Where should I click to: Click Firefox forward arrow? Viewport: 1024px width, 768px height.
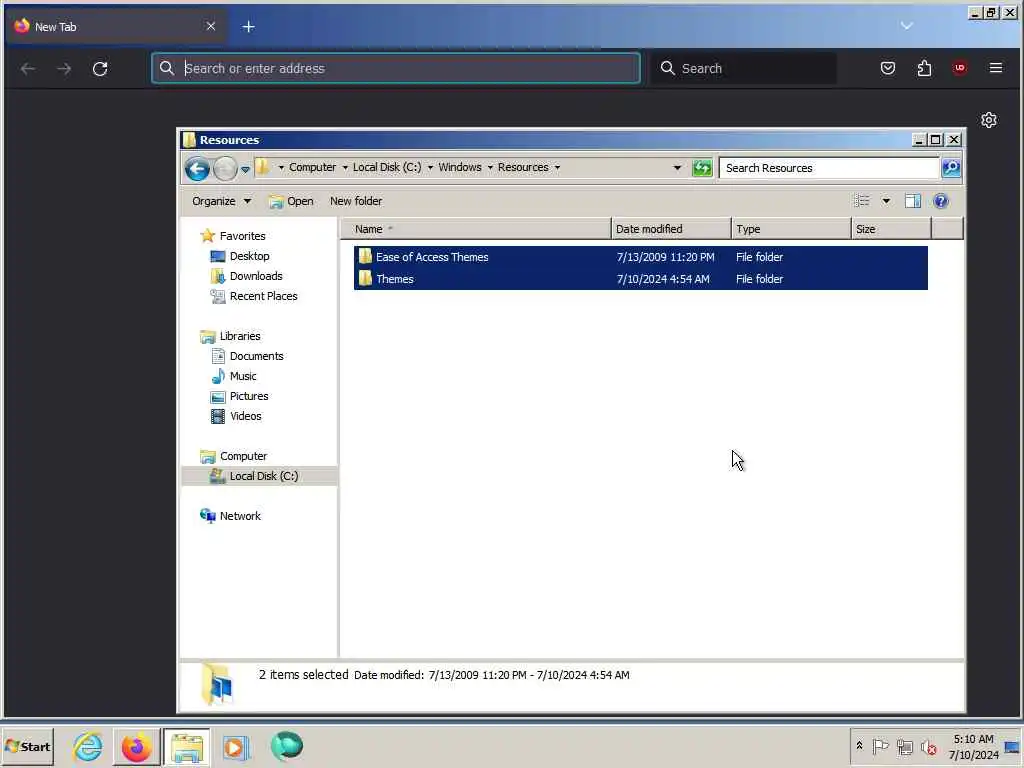(x=64, y=69)
